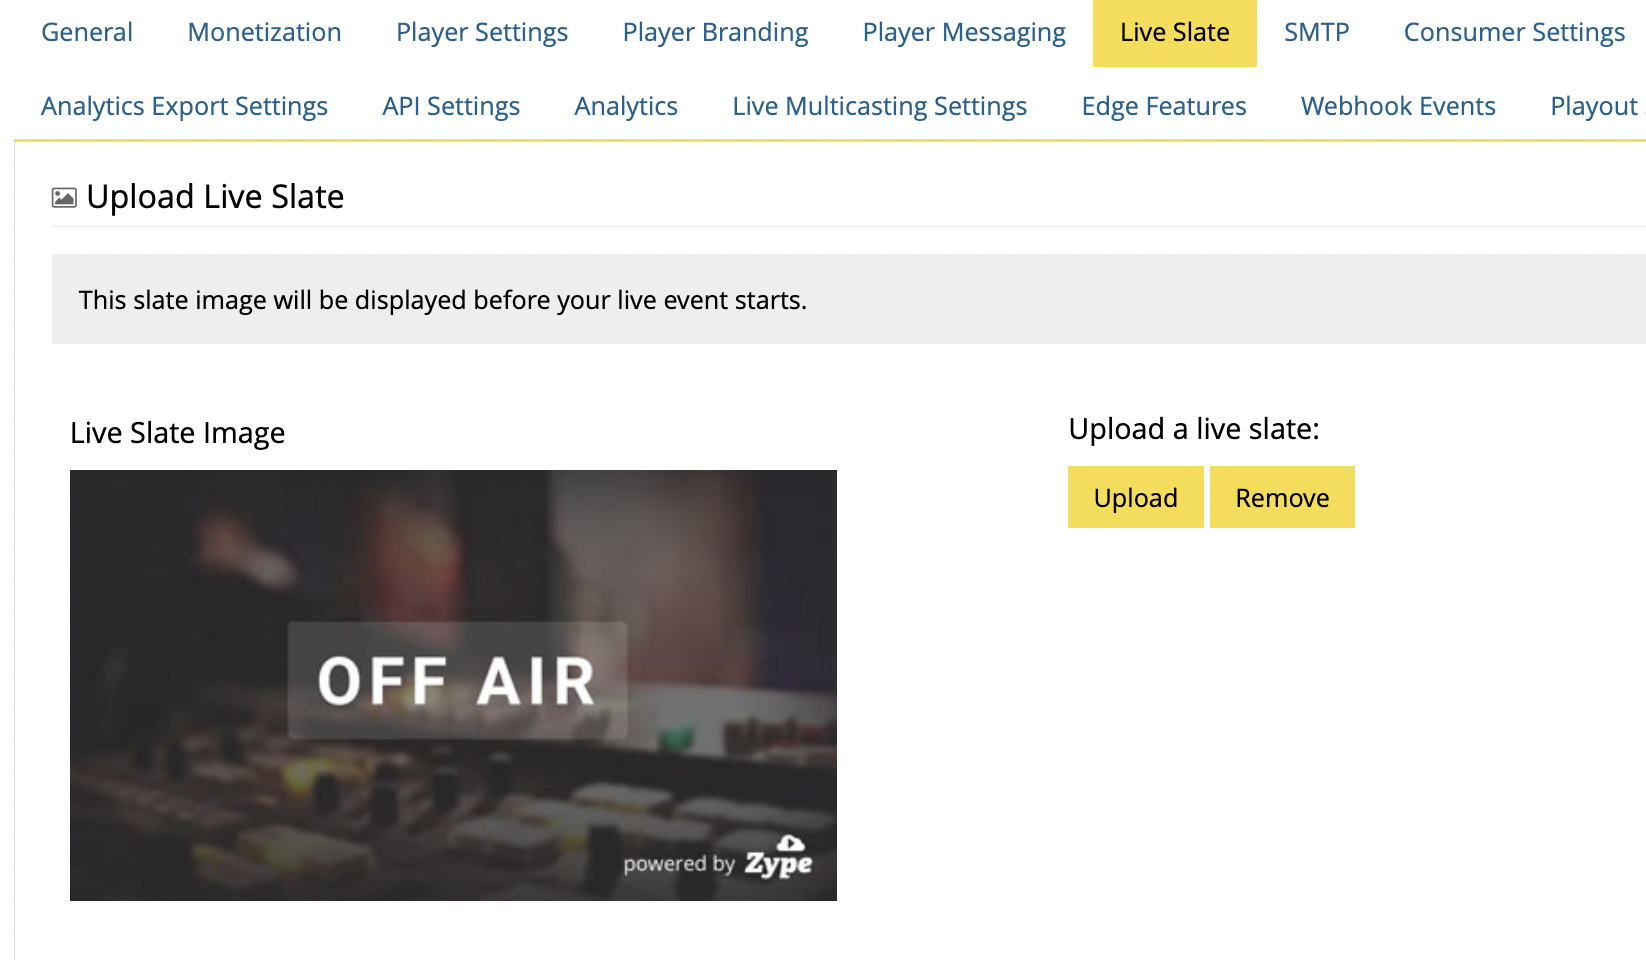Click the active Live Slate tab
Viewport: 1646px width, 960px height.
click(1175, 33)
